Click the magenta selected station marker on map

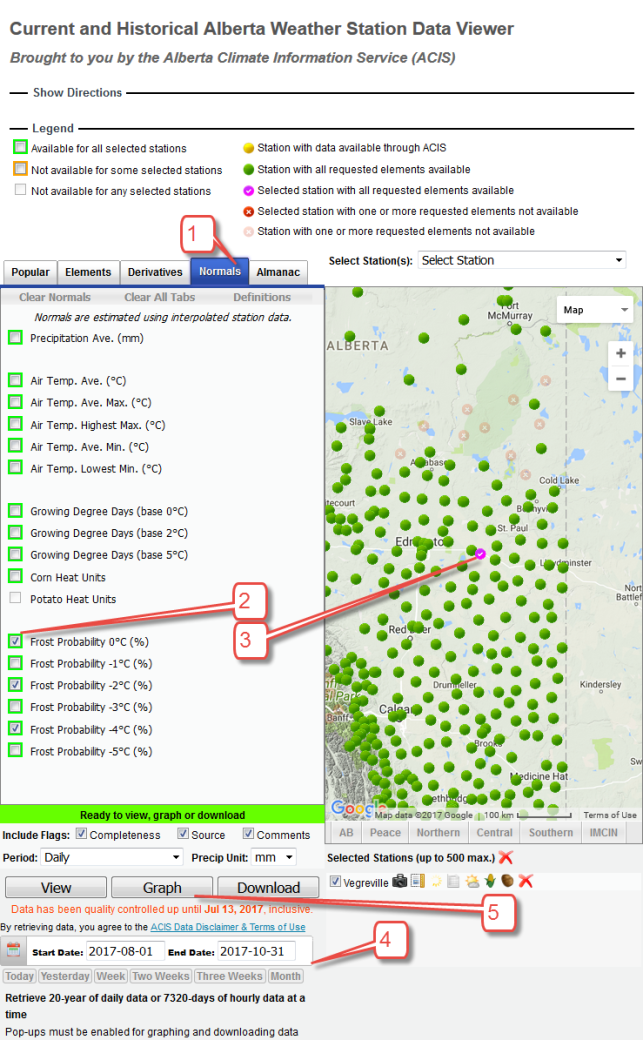(x=480, y=553)
